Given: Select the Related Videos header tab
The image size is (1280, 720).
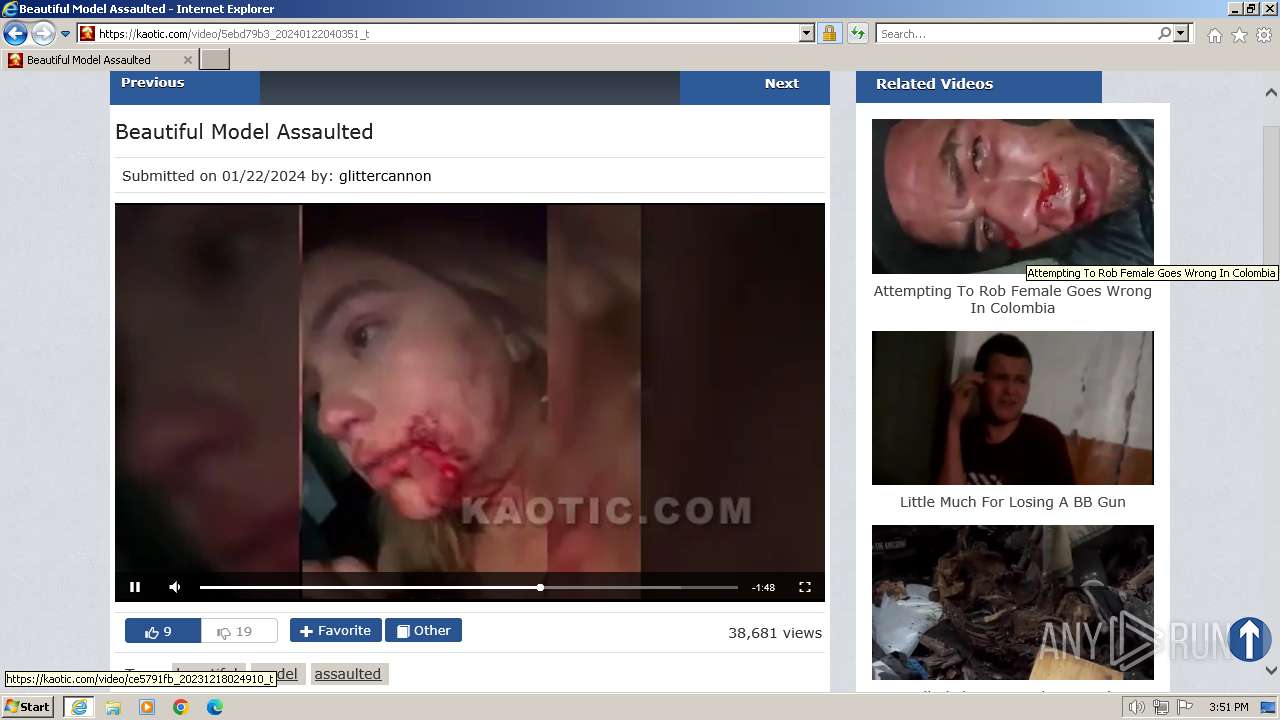Looking at the screenshot, I should click(x=979, y=86).
